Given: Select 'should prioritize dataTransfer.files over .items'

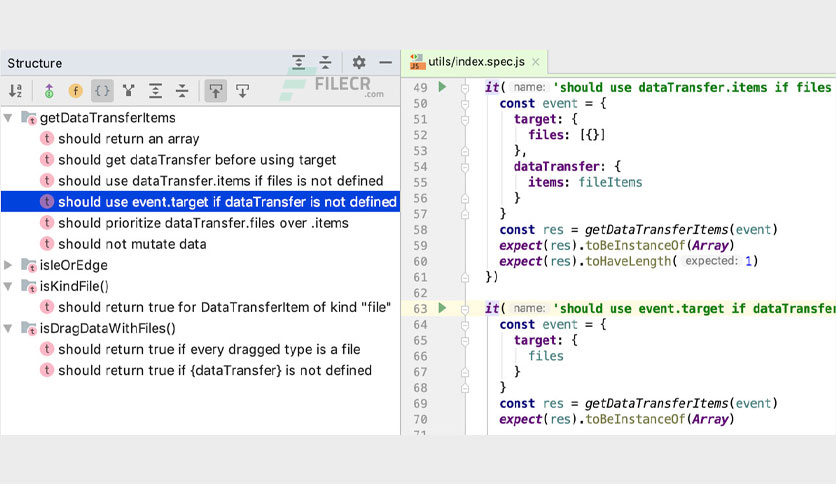Looking at the screenshot, I should click(x=200, y=223).
